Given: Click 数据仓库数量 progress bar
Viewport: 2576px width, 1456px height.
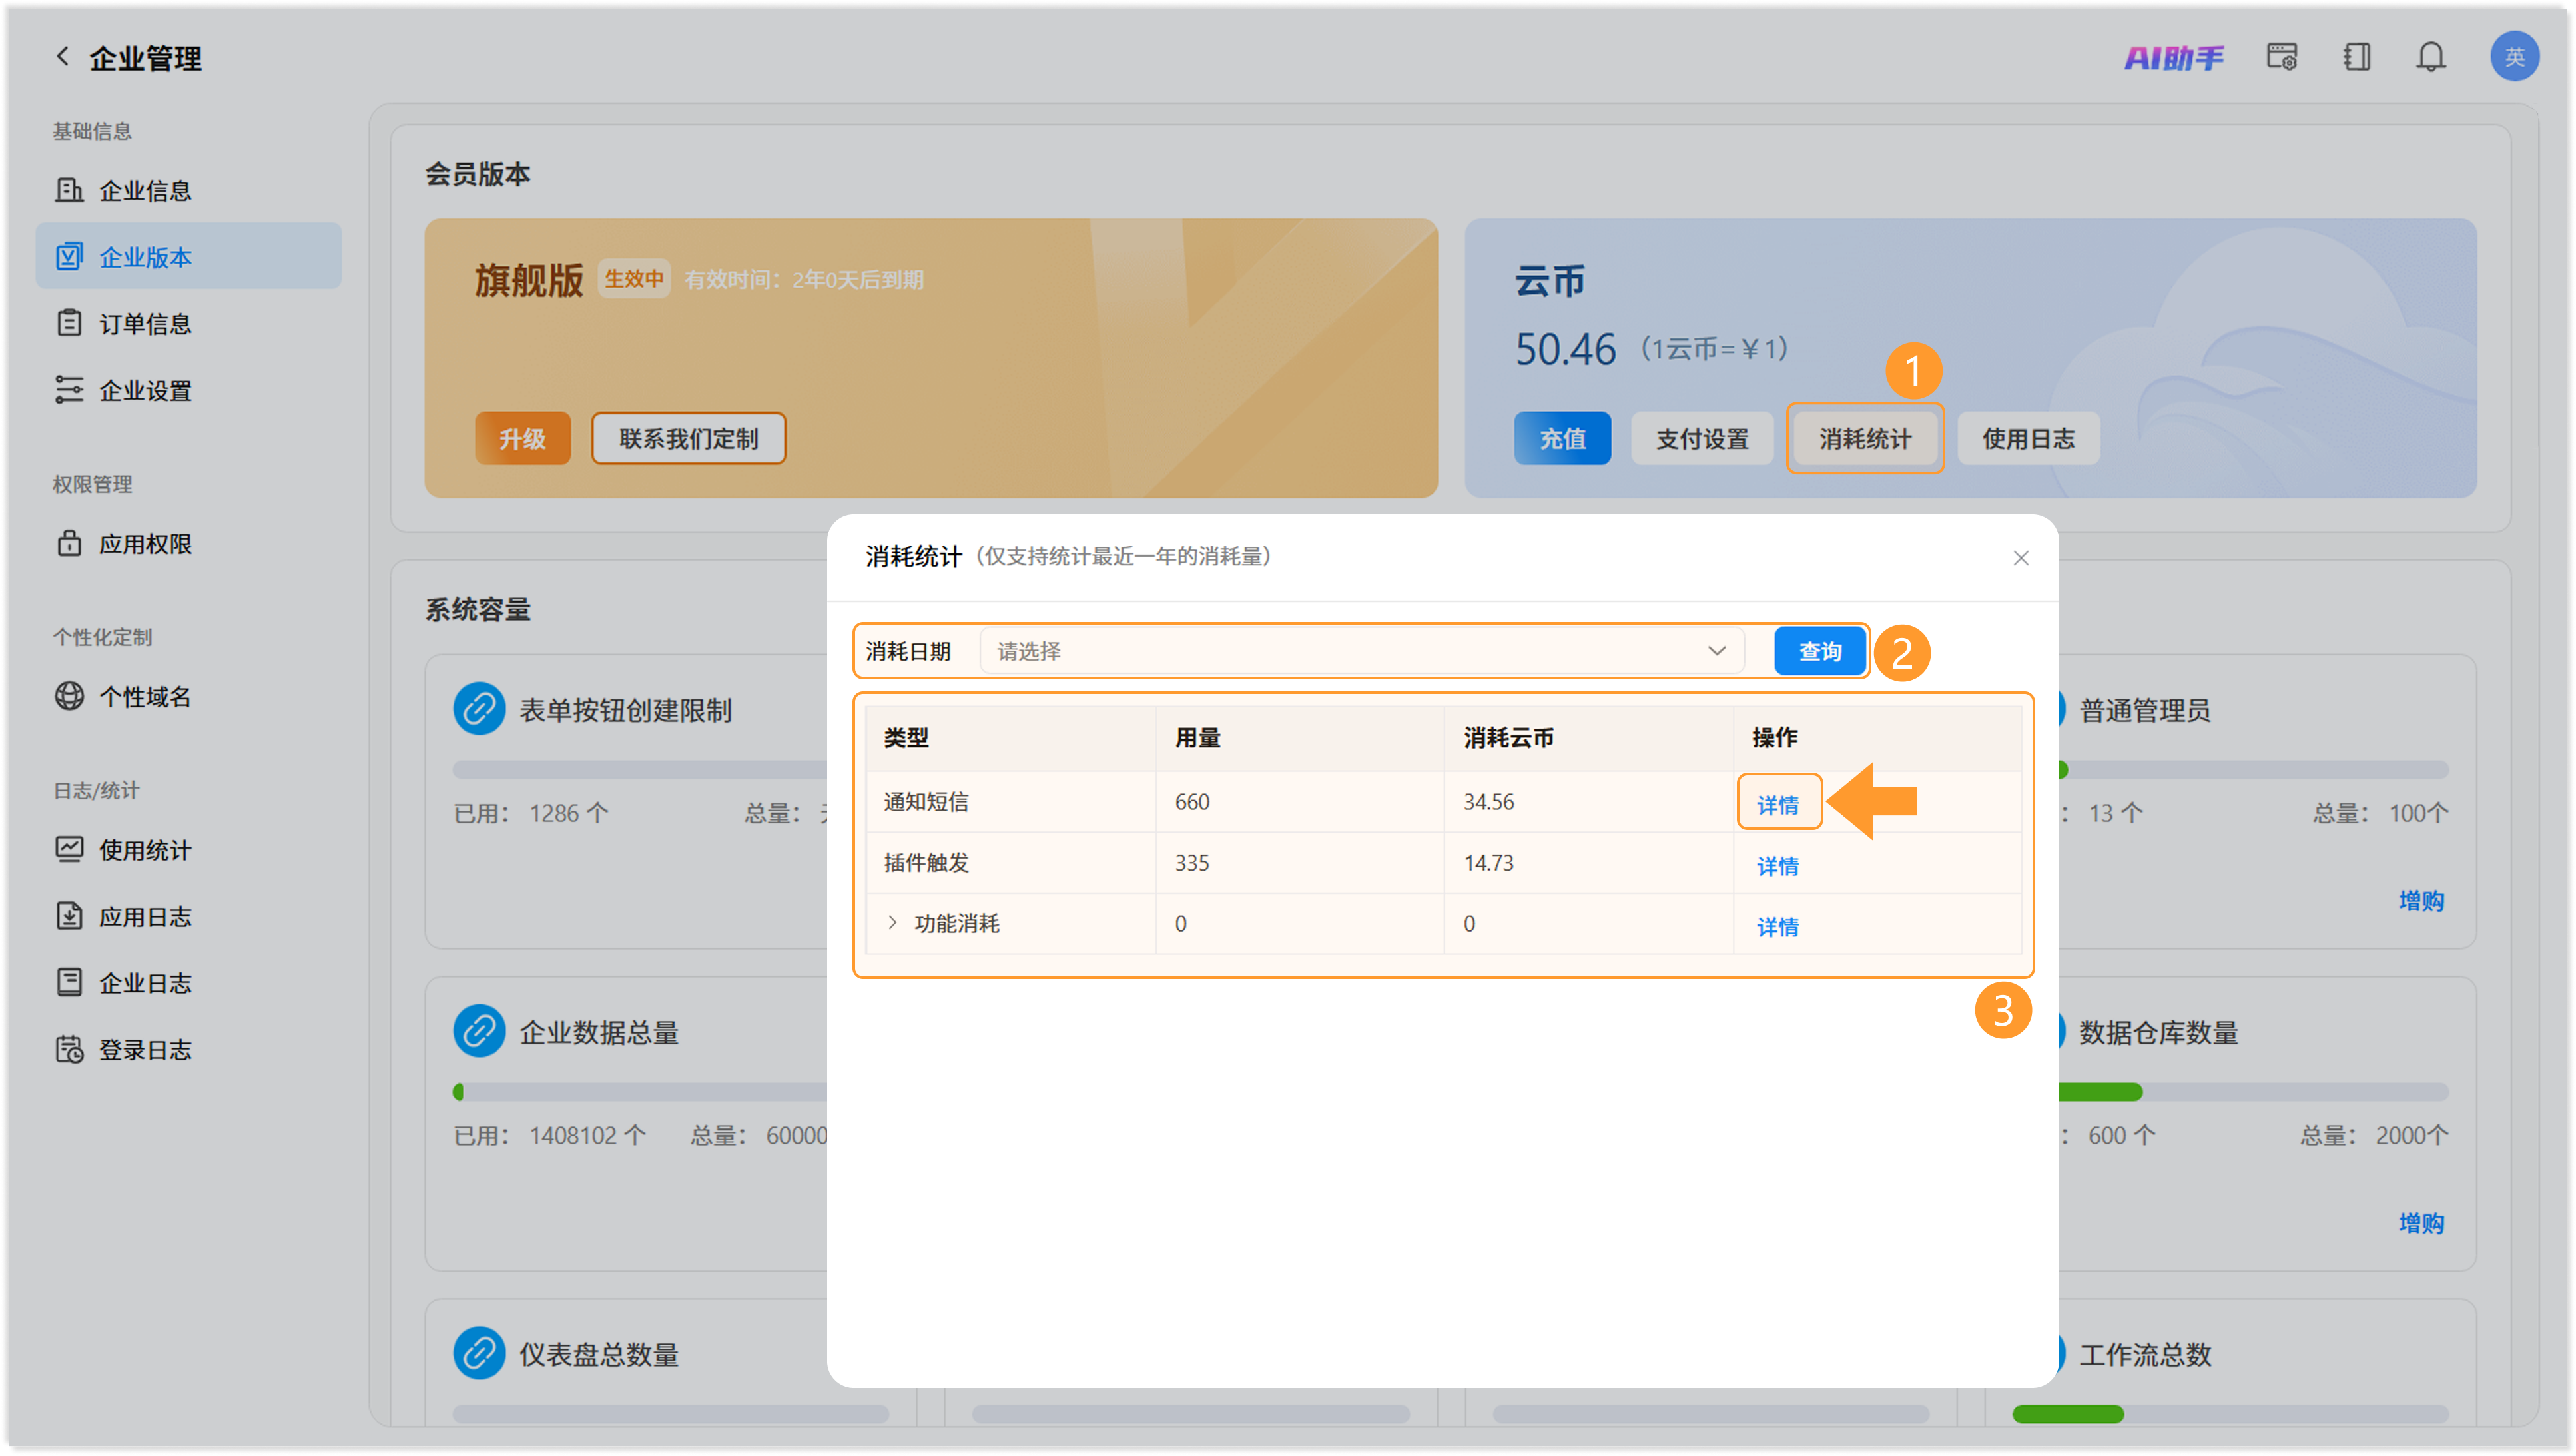Looking at the screenshot, I should 2254,1091.
